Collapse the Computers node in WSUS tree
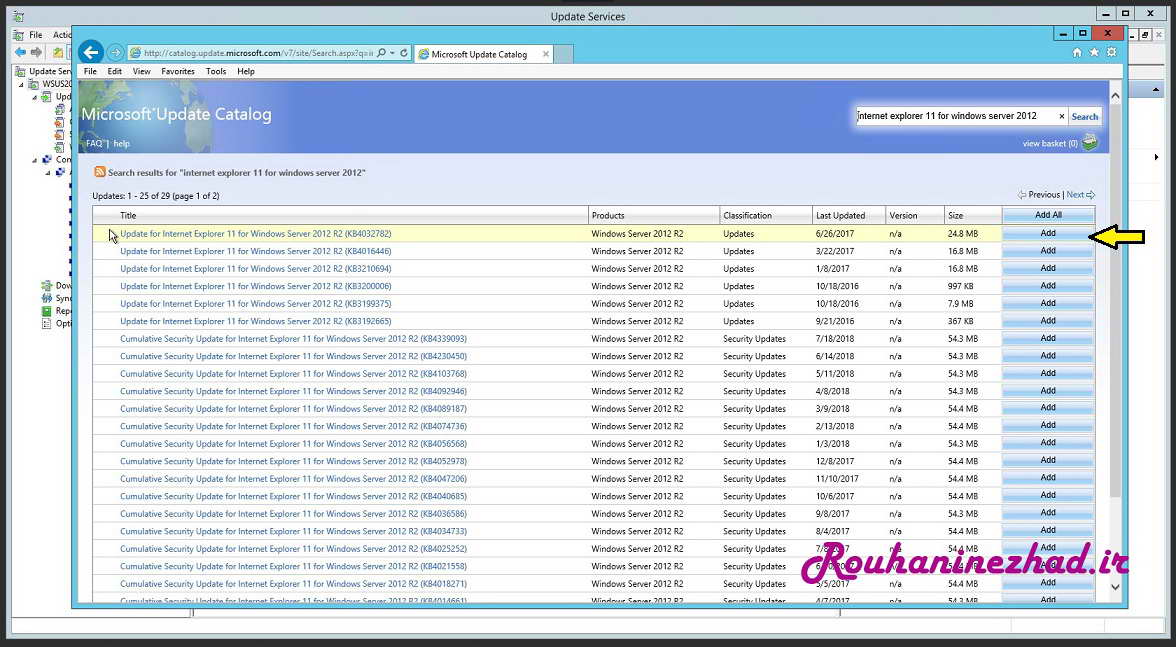Image resolution: width=1176 pixels, height=647 pixels. tap(34, 160)
